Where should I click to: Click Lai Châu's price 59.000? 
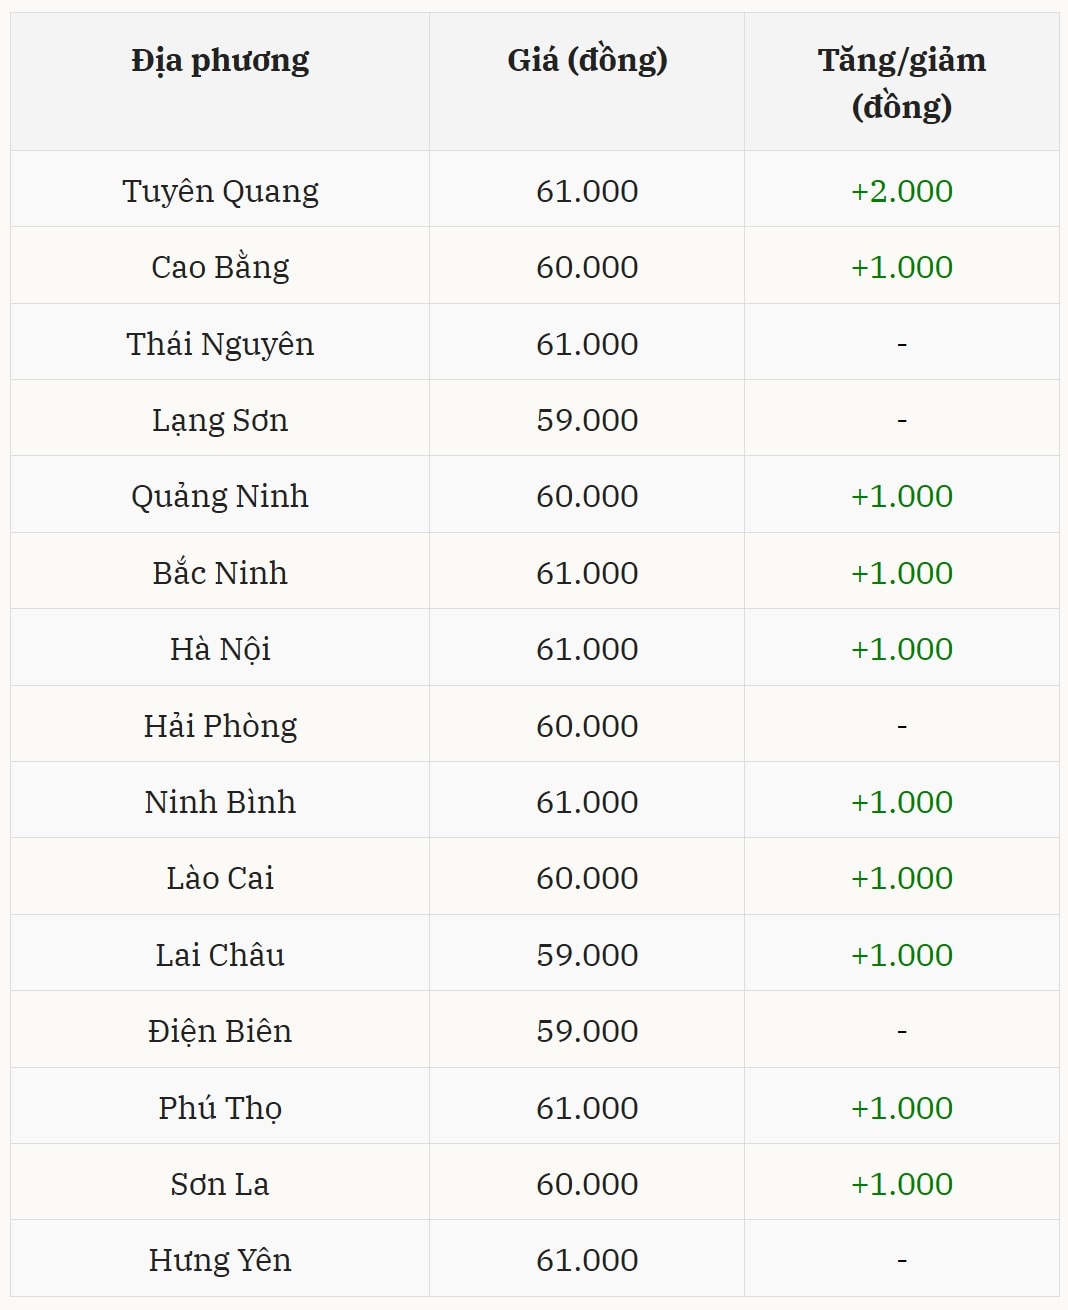pyautogui.click(x=587, y=955)
